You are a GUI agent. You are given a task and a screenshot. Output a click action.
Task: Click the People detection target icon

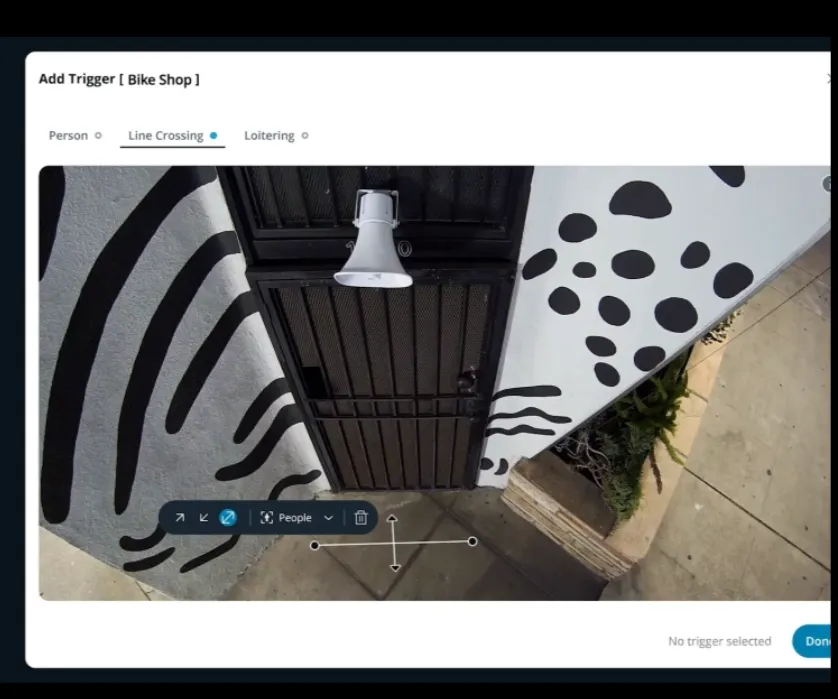(267, 518)
